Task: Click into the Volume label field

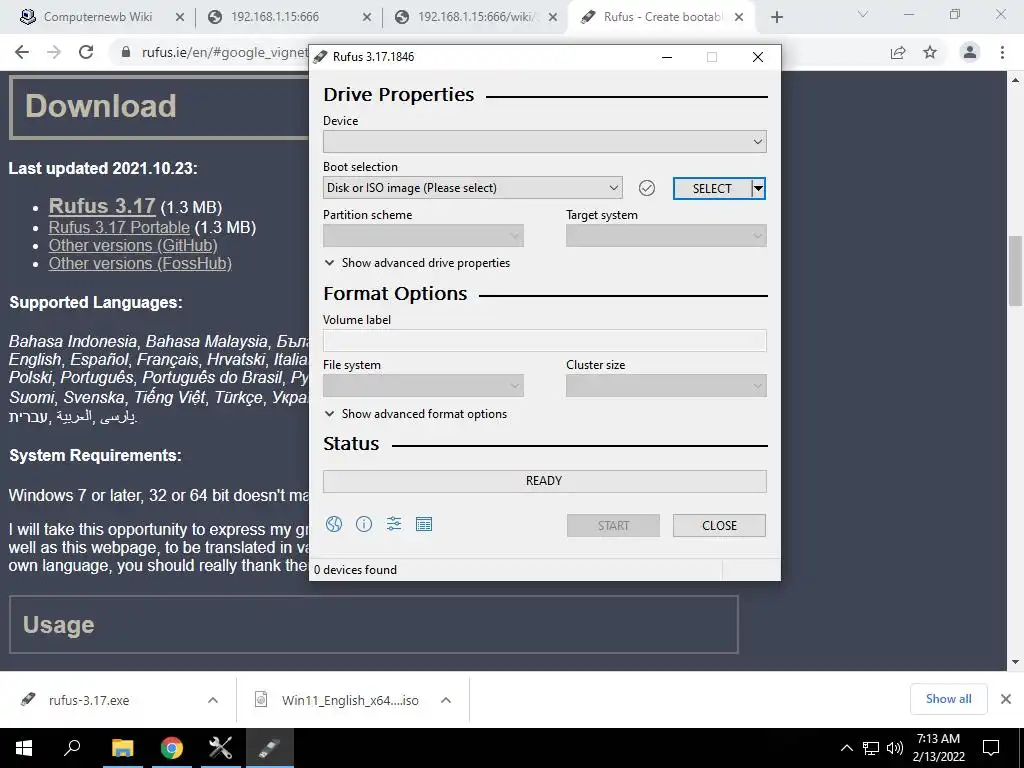Action: coord(545,340)
